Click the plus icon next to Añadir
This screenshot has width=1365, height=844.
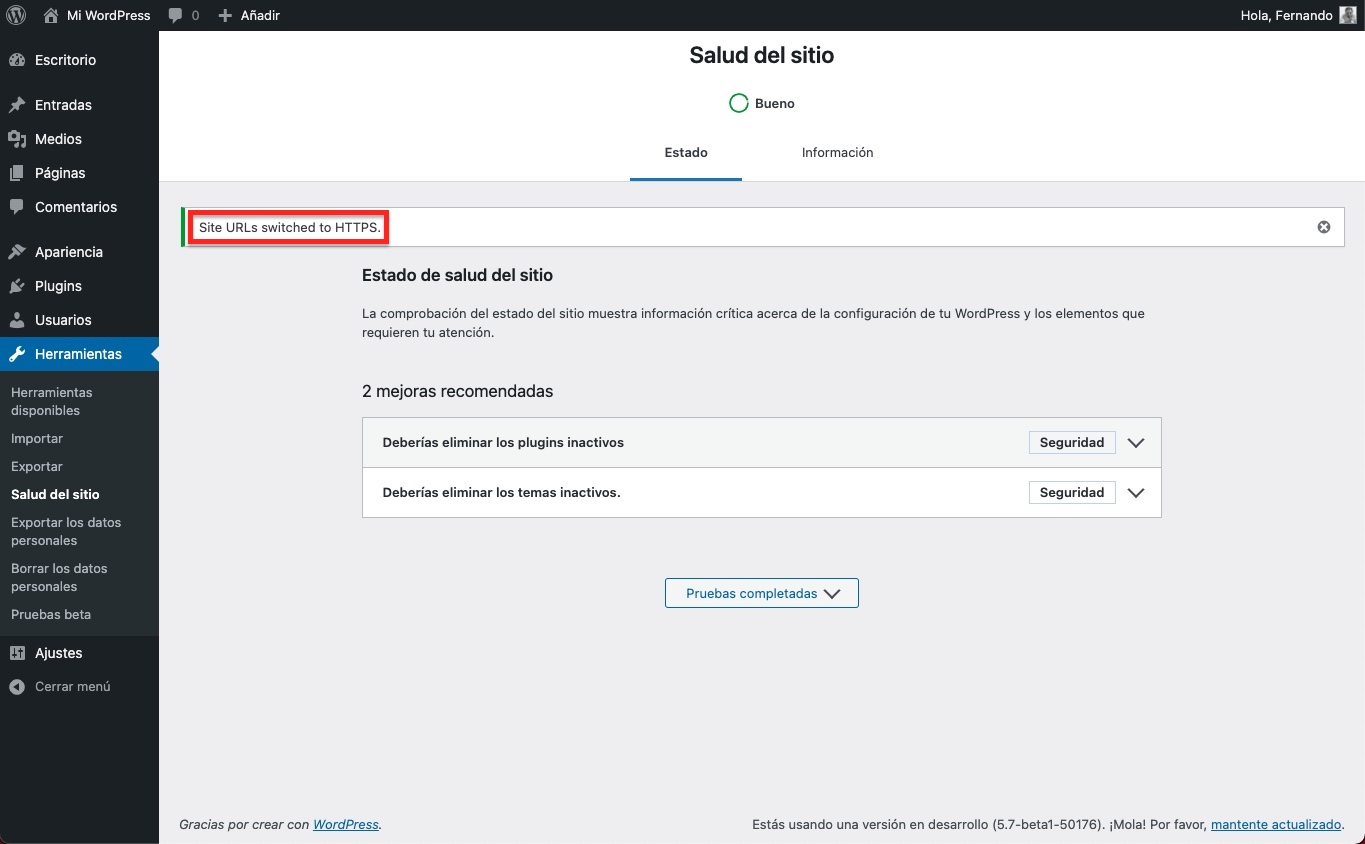pyautogui.click(x=225, y=15)
